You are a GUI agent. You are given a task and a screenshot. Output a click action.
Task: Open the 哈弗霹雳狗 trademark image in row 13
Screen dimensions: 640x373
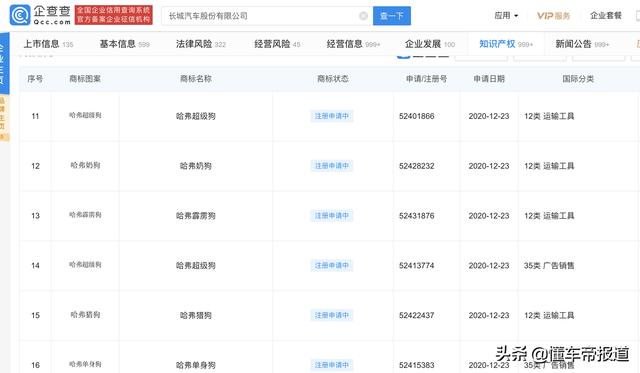pyautogui.click(x=85, y=215)
